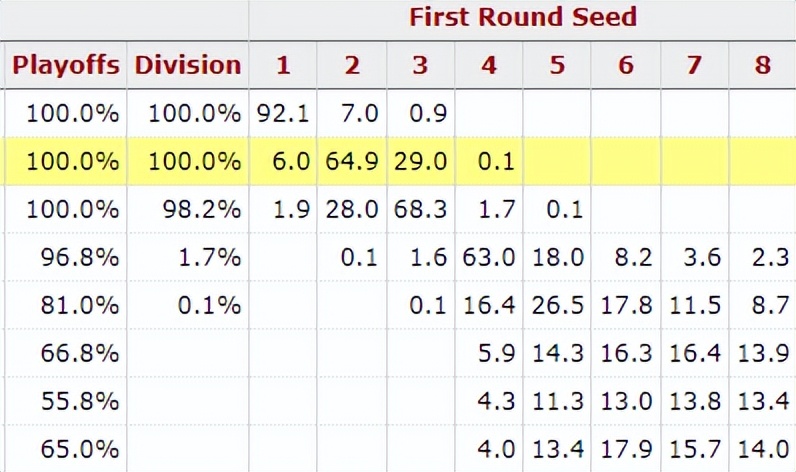This screenshot has height=472, width=796.
Task: Click seed column header 6
Action: [x=626, y=66]
